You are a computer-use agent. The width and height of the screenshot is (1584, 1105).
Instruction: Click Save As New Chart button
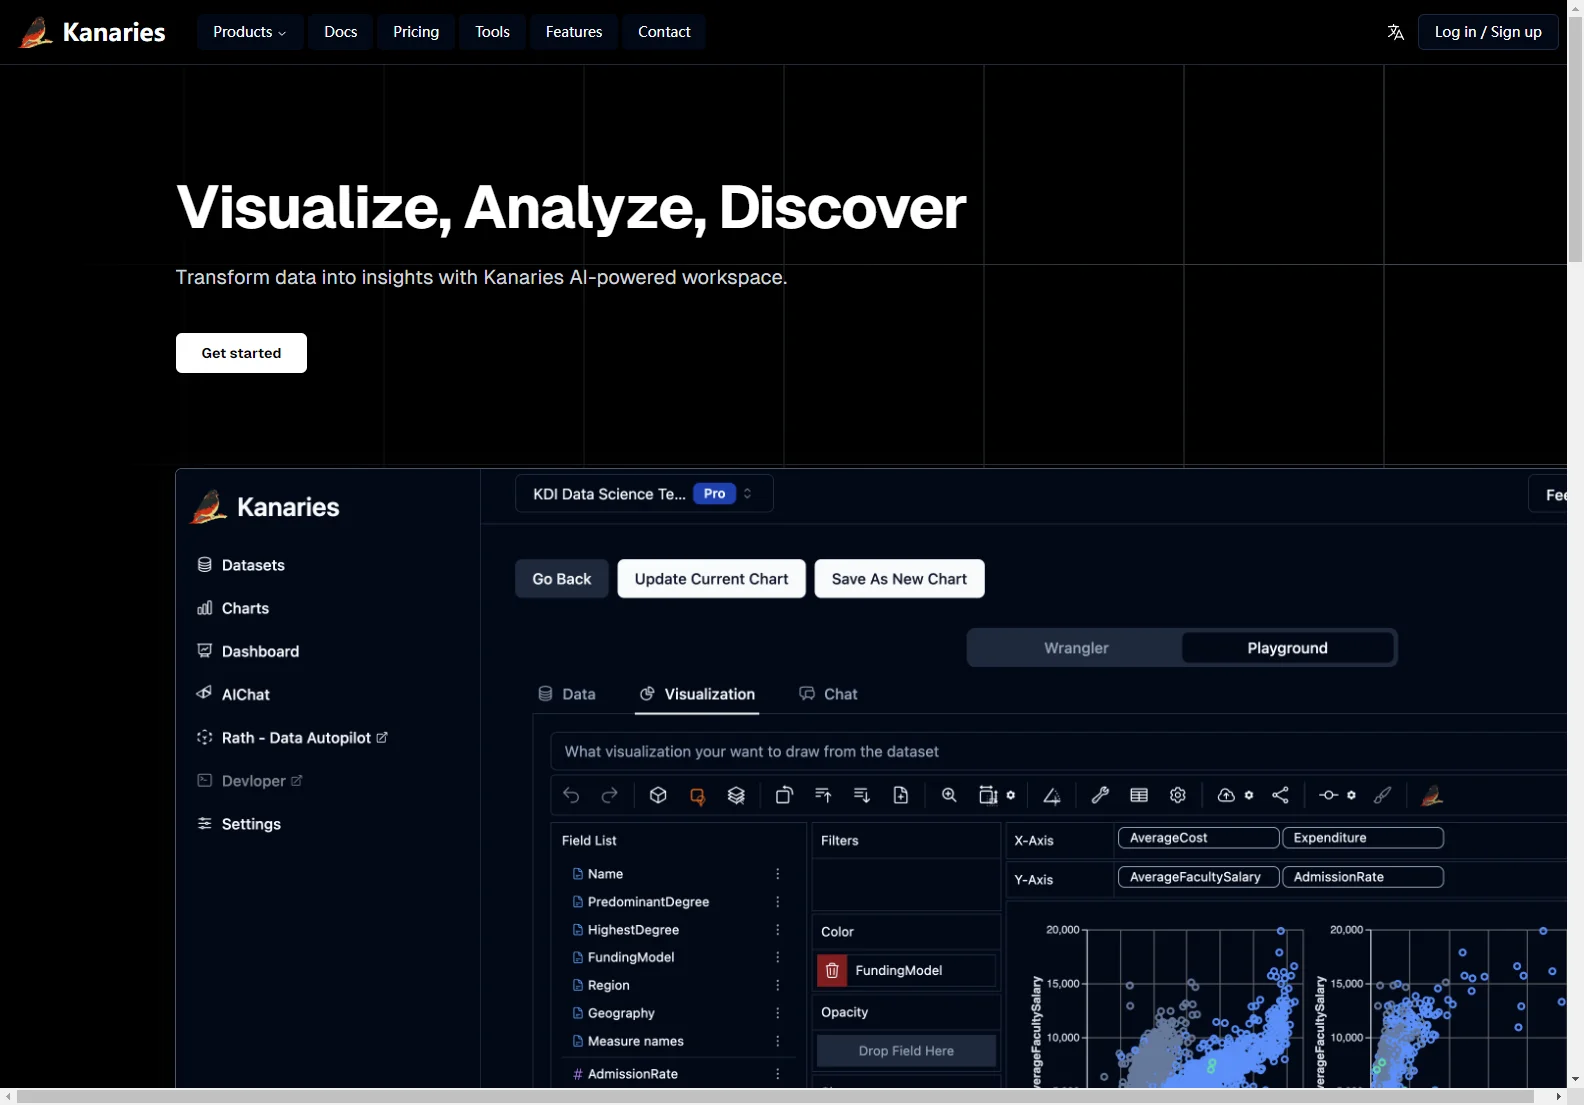point(899,579)
